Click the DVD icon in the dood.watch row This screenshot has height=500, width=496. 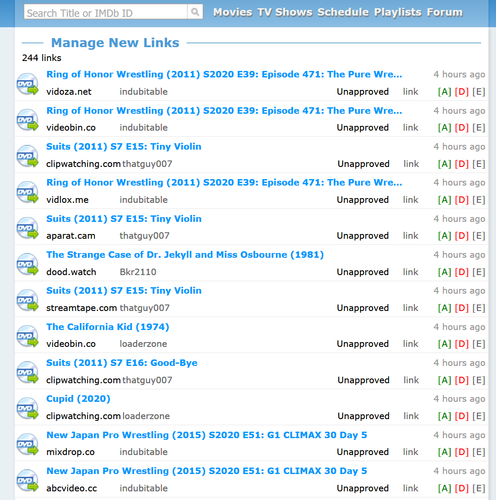pos(28,264)
